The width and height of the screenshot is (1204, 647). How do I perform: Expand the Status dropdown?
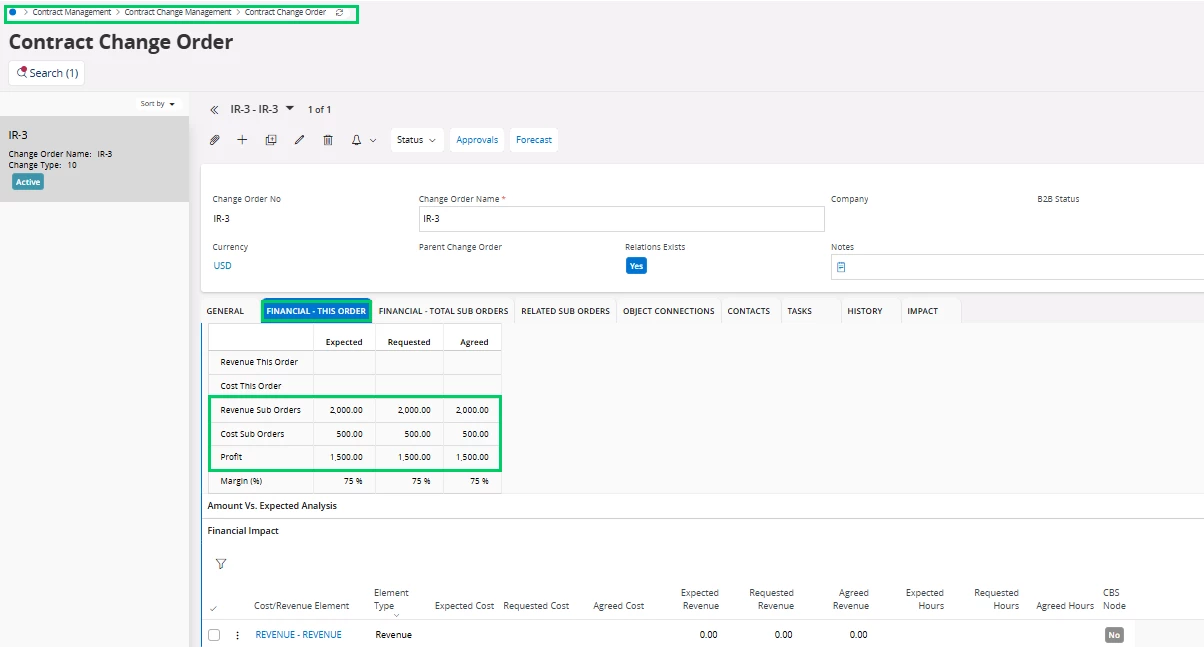[417, 140]
